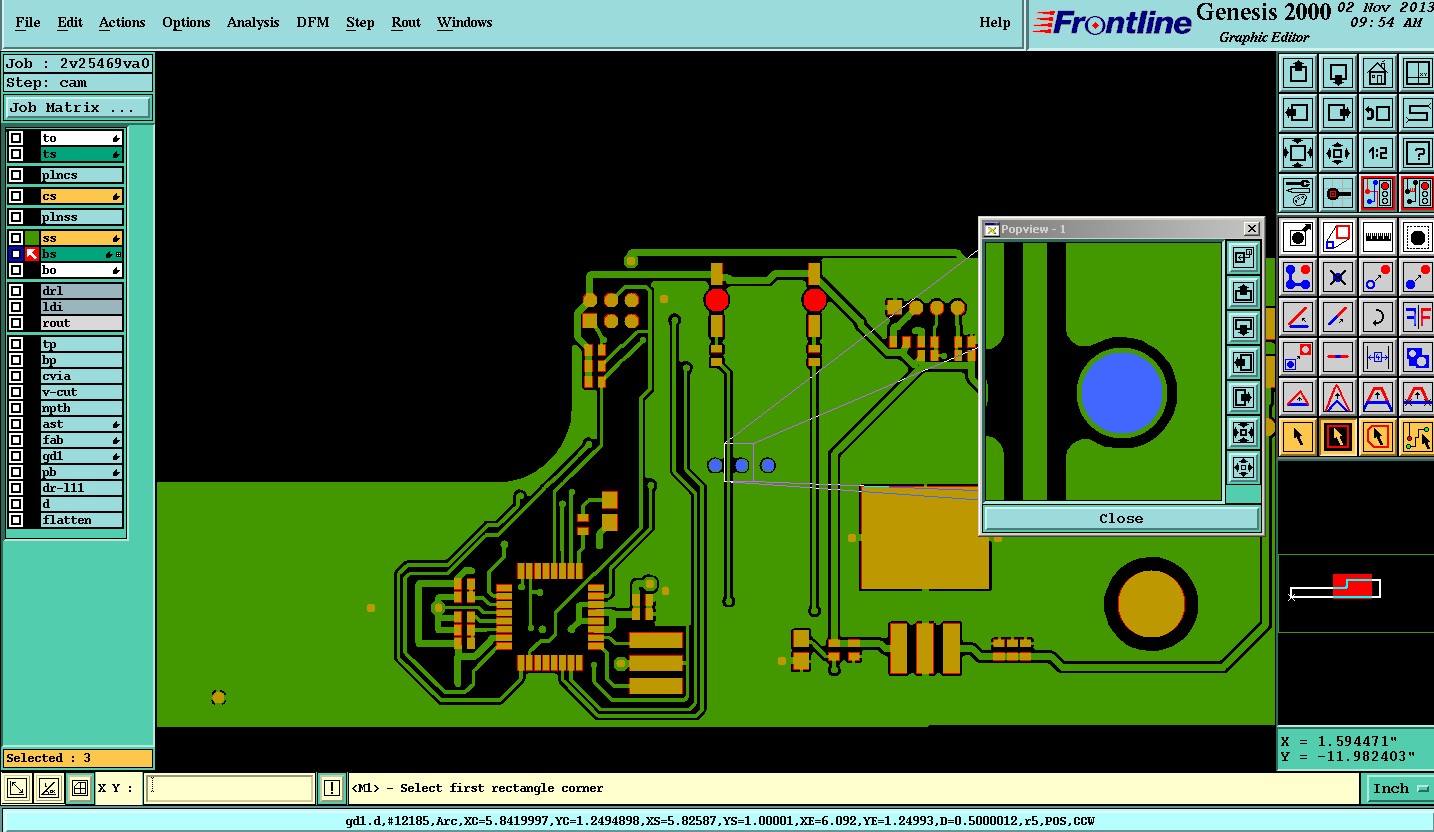This screenshot has width=1434, height=832.
Task: Select the net selection pointer tool
Action: pyautogui.click(x=1418, y=437)
